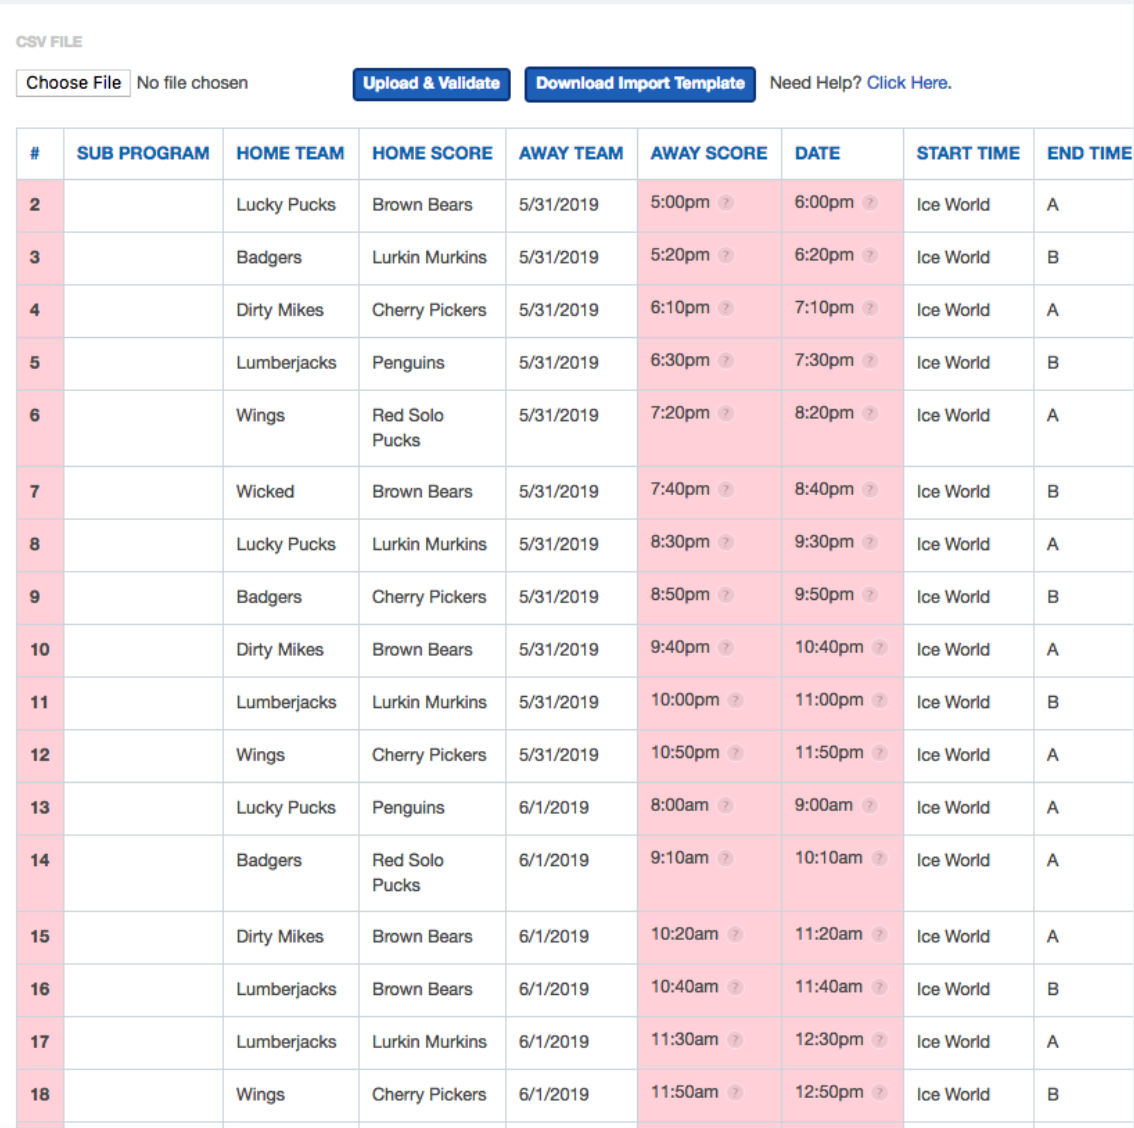Image resolution: width=1134 pixels, height=1128 pixels.
Task: Open the Click Here help link
Action: pyautogui.click(x=909, y=83)
